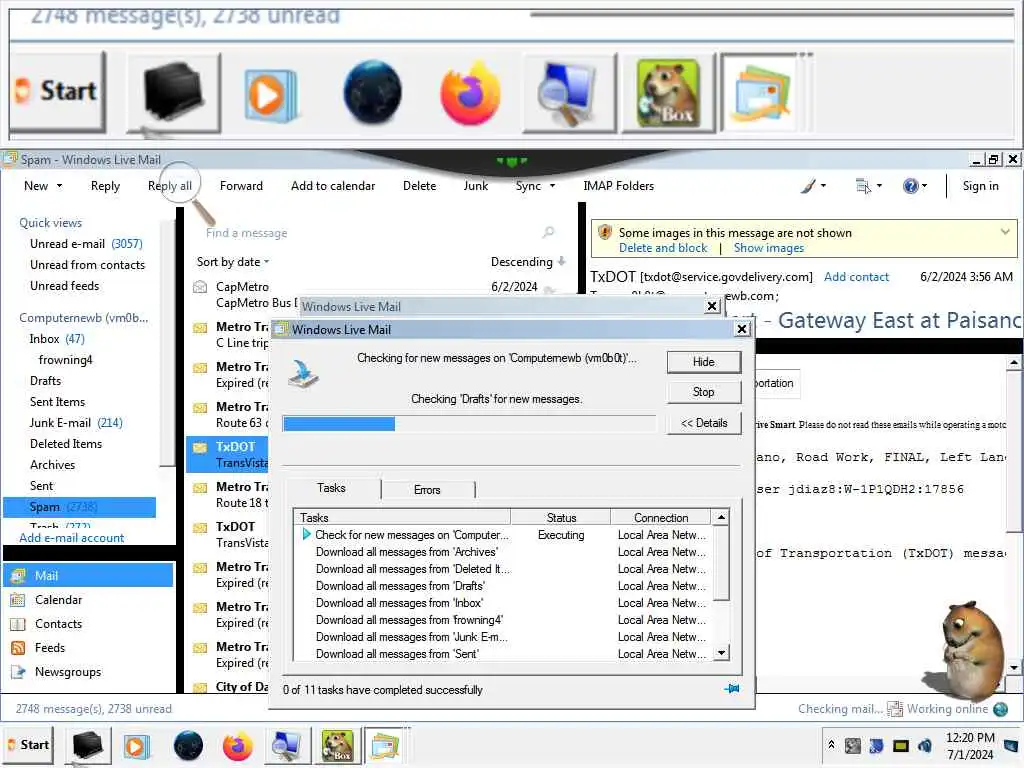Image resolution: width=1024 pixels, height=768 pixels.
Task: Open the black folder icon in magnified bar
Action: click(173, 93)
